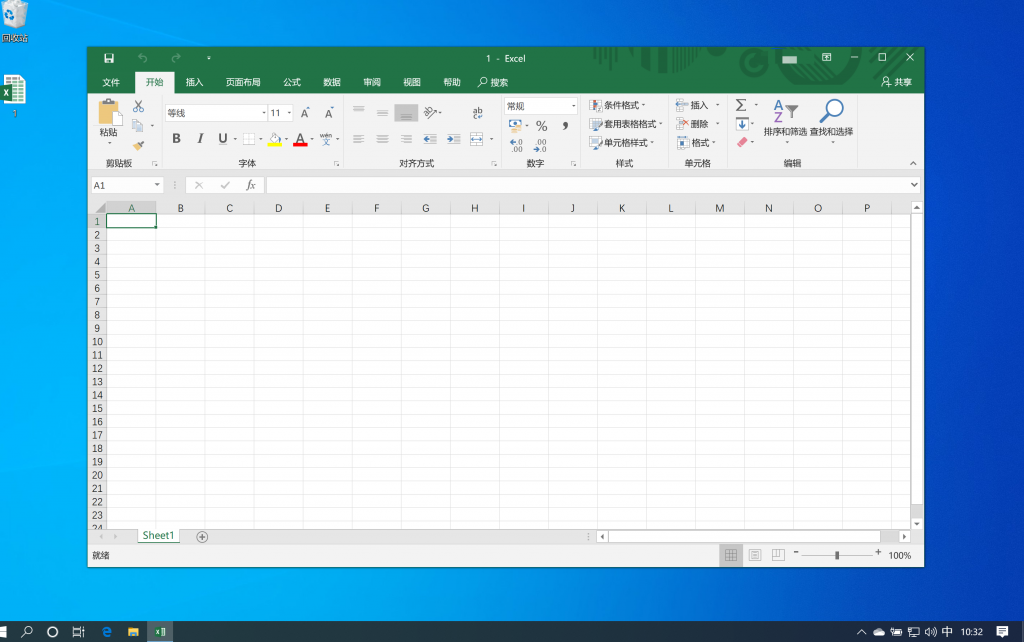Align text to middle of cell
Viewport: 1024px width, 642px height.
[x=382, y=112]
